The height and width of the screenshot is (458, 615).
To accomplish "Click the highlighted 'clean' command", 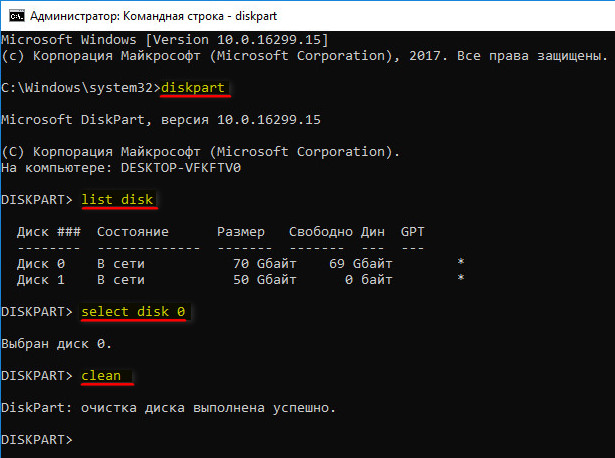I will (101, 376).
